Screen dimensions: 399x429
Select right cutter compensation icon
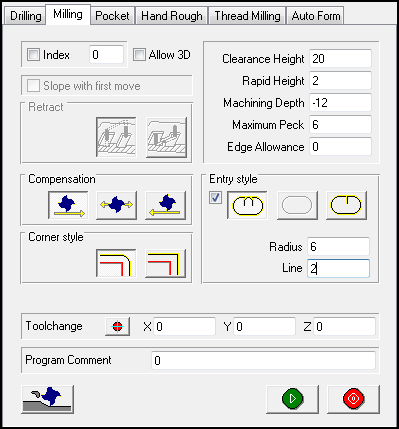pyautogui.click(x=165, y=205)
